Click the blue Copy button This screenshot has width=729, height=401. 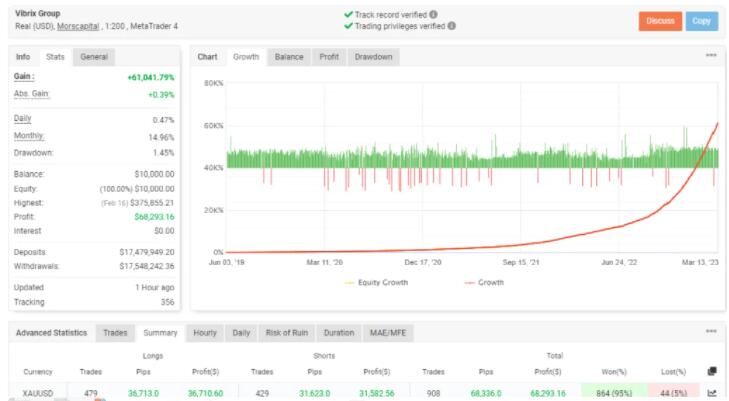click(x=701, y=21)
